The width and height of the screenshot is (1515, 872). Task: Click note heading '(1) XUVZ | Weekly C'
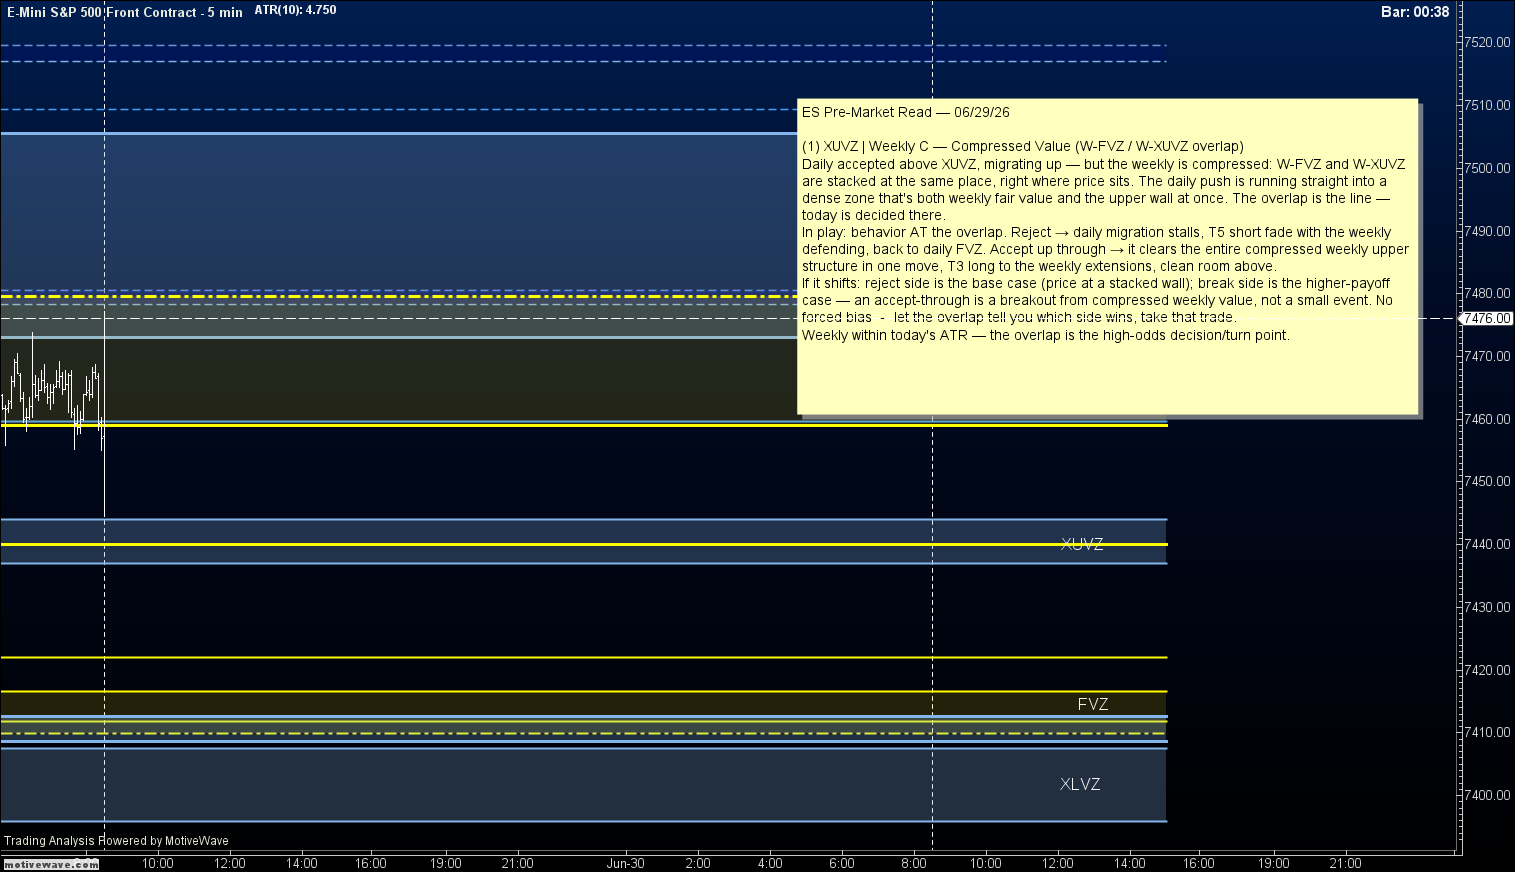coord(1023,146)
